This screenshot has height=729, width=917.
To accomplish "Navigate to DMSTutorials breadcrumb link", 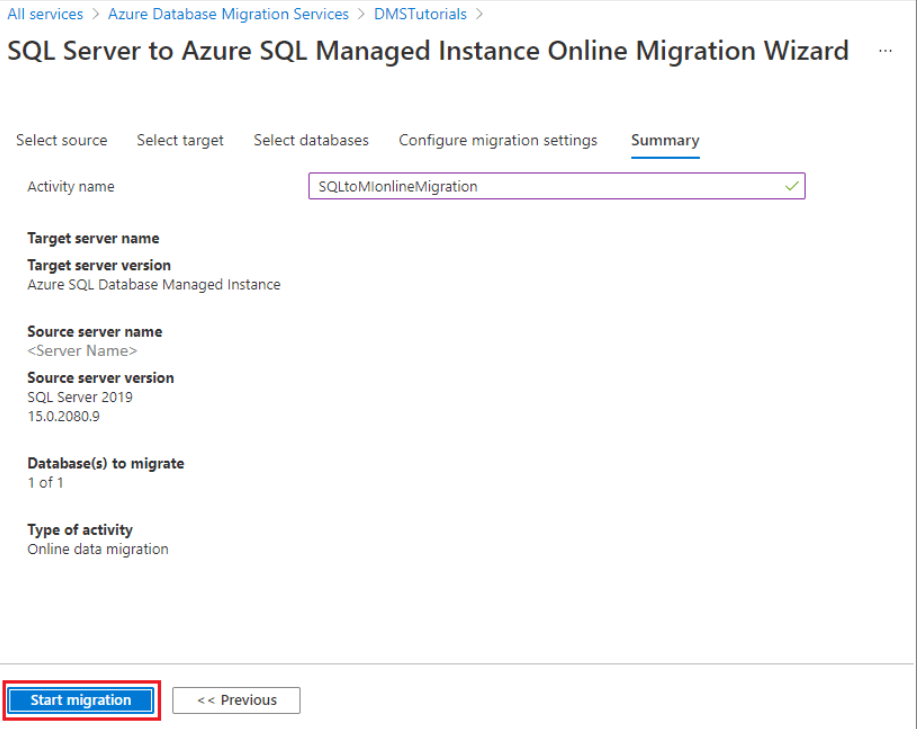I will pos(420,14).
